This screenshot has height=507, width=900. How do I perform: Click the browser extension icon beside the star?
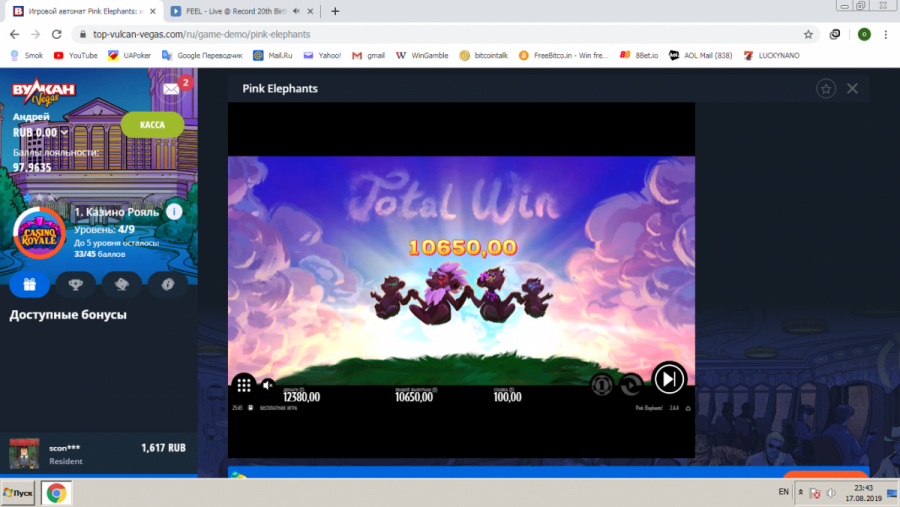835,34
